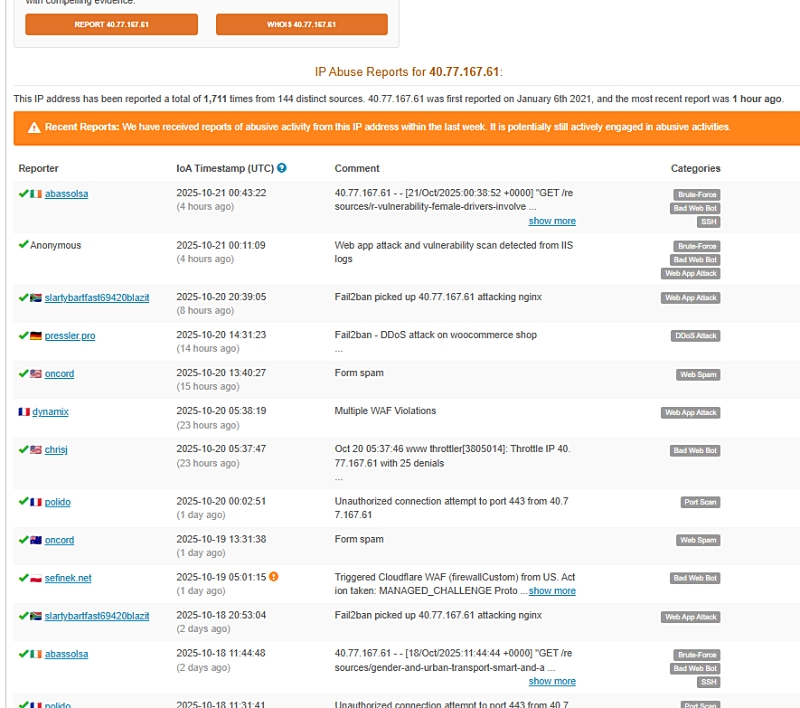Click Port Scan tag on polido's 00:02:51 report
This screenshot has width=800, height=708.
pyautogui.click(x=700, y=502)
